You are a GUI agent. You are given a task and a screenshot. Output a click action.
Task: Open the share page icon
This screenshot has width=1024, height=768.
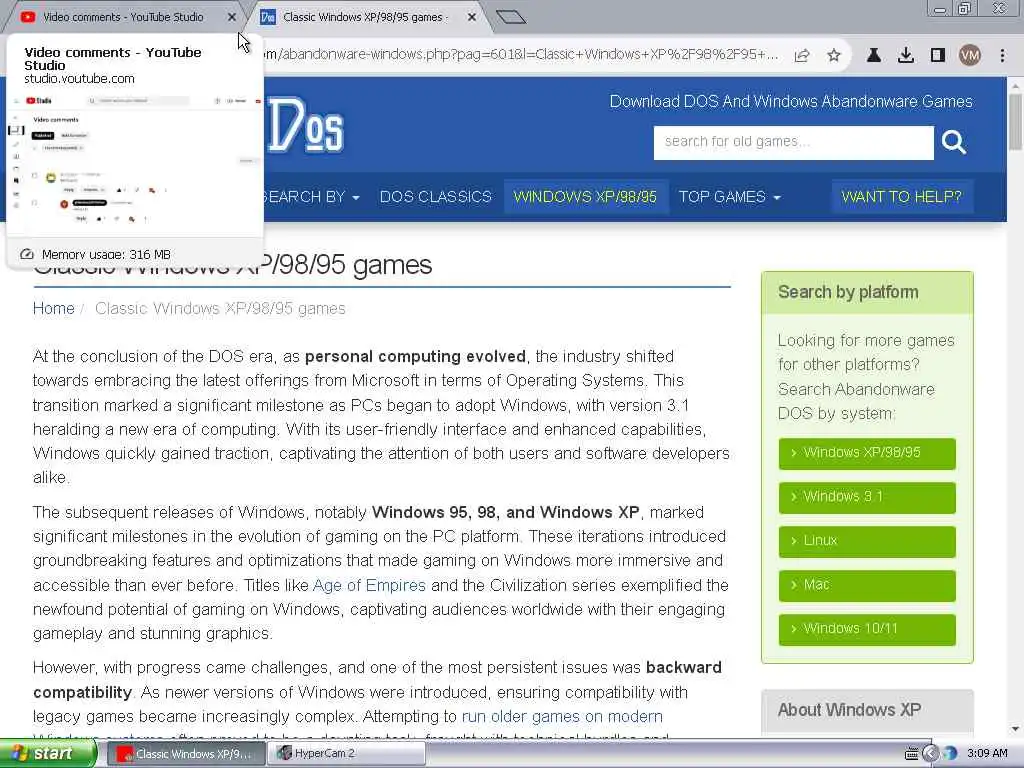[802, 56]
